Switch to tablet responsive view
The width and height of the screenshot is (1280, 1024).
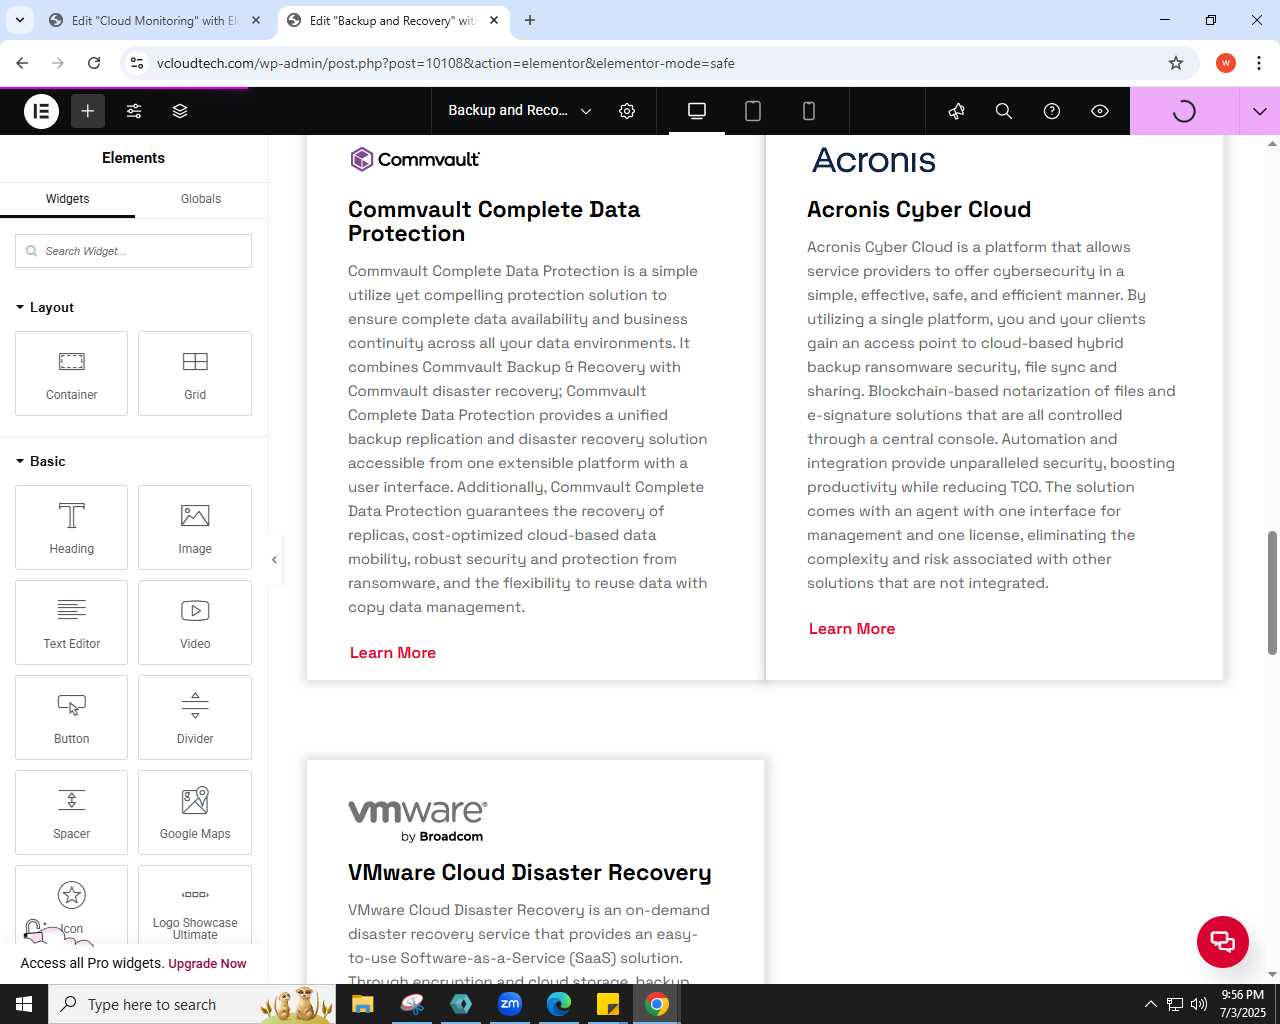click(x=753, y=111)
